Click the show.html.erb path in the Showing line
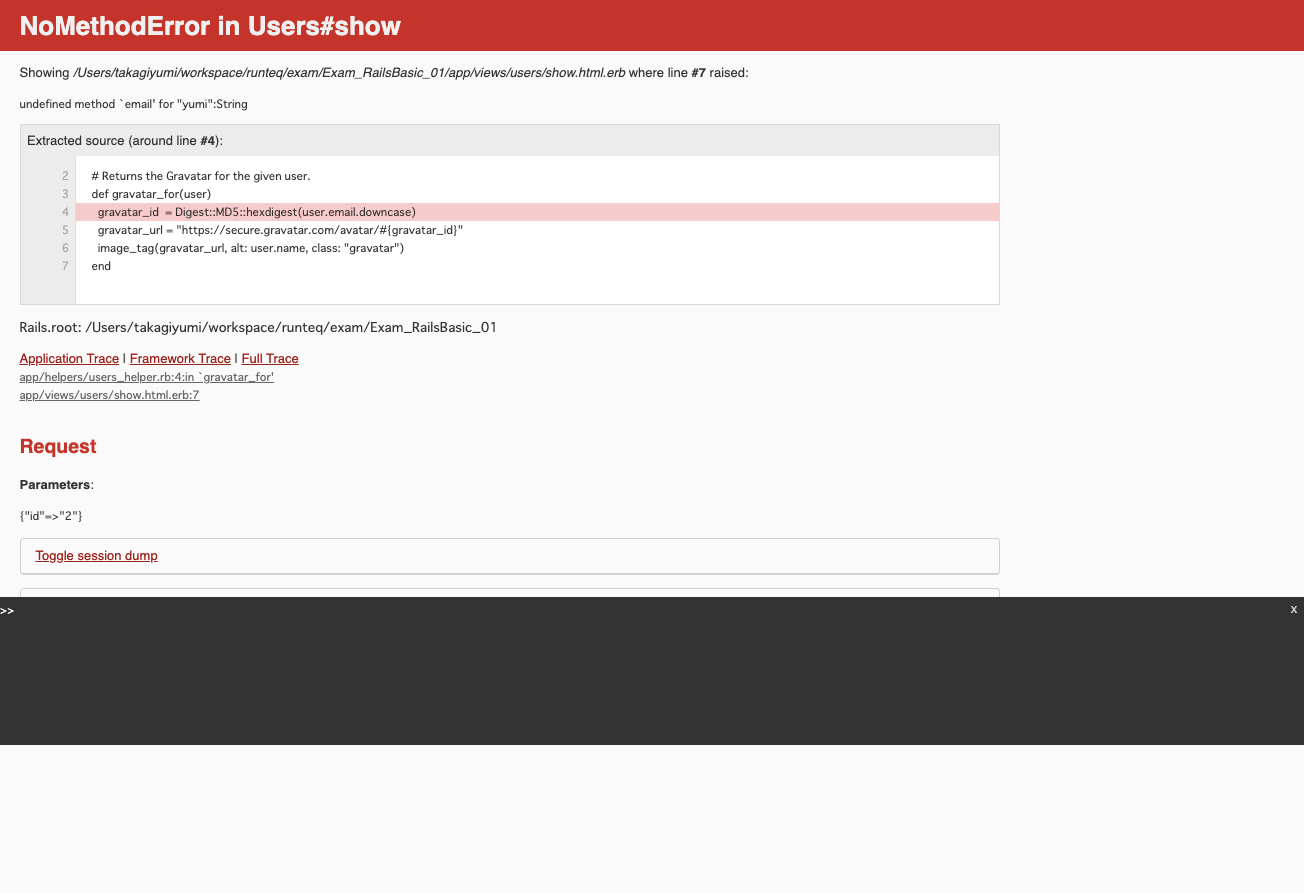Viewport: 1304px width, 893px height. point(347,72)
